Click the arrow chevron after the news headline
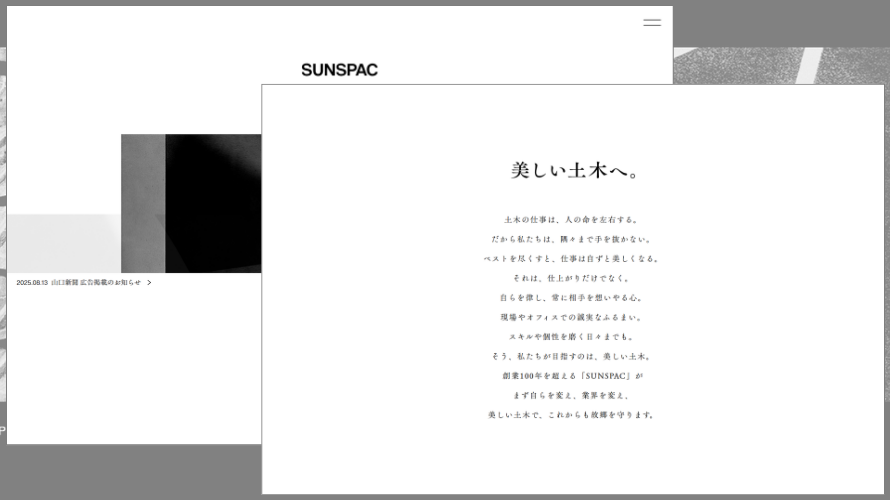The image size is (890, 500). coord(149,283)
